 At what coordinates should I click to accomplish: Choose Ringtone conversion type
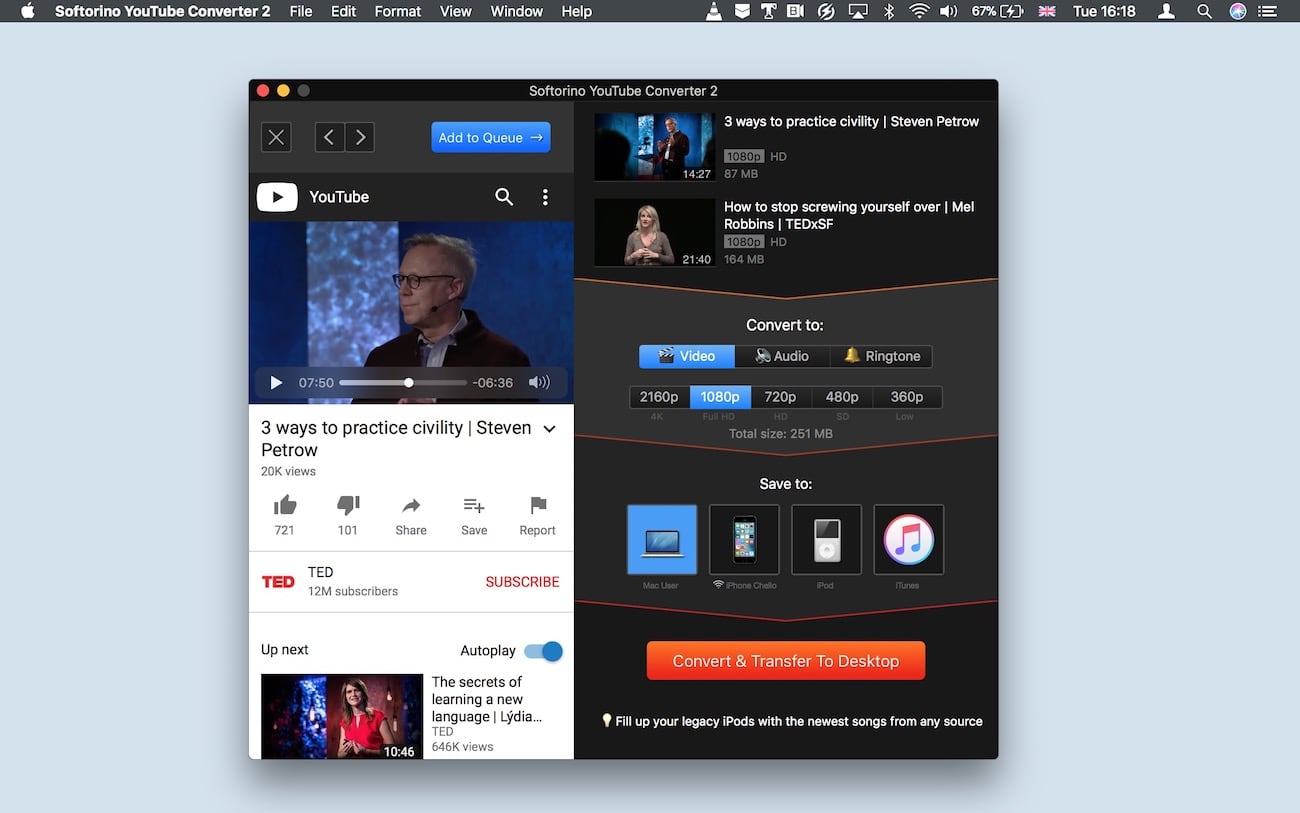(881, 356)
